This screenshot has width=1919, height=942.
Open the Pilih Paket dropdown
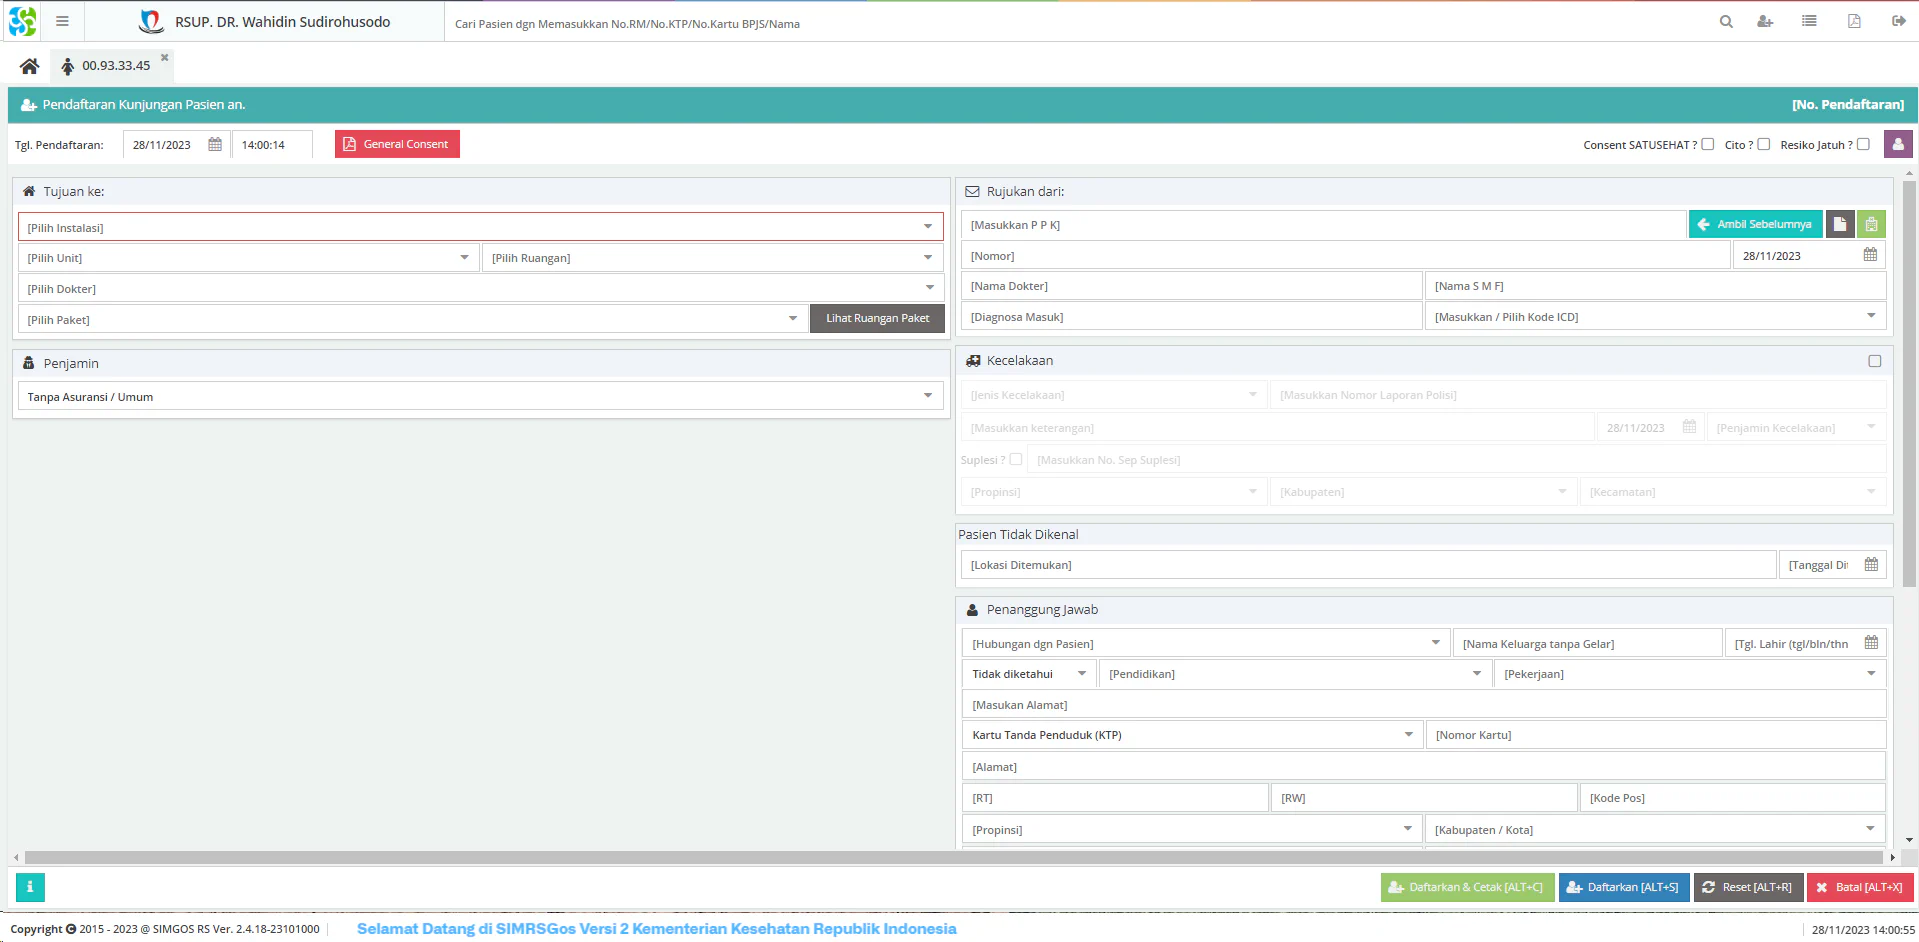point(793,319)
